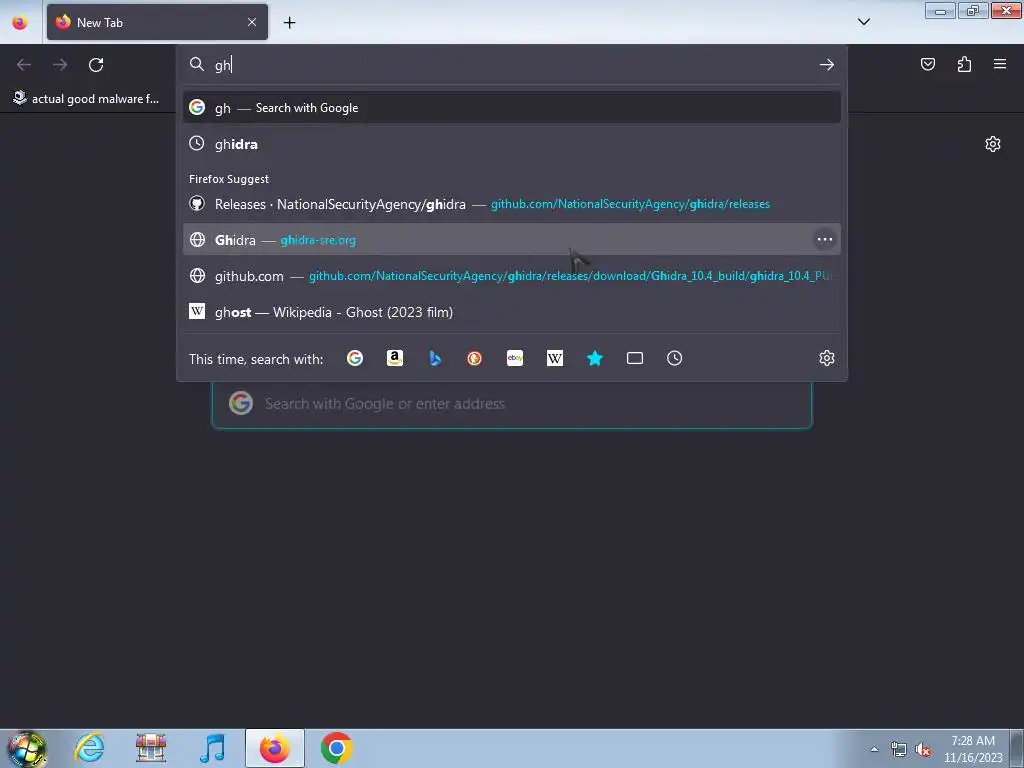Open the chest icon in taskbar
The width and height of the screenshot is (1024, 768).
tap(151, 748)
